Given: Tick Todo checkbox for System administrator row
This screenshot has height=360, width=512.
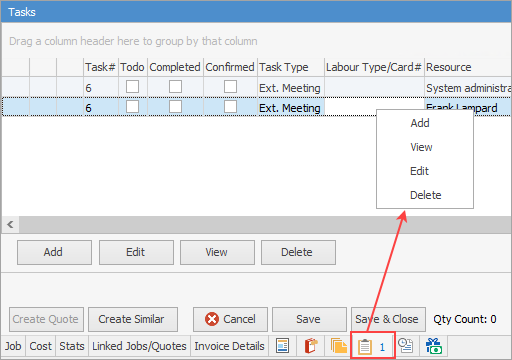Looking at the screenshot, I should (132, 87).
